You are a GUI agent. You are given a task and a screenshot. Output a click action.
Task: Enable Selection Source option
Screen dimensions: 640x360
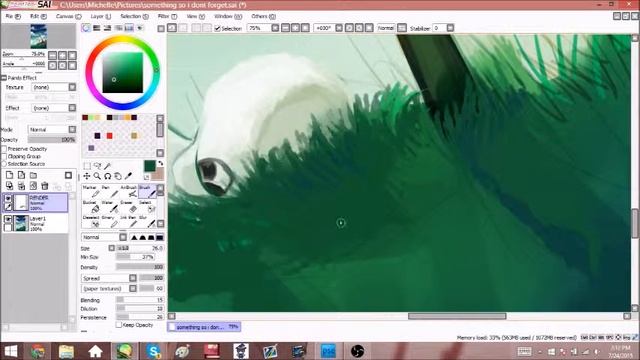click(x=4, y=164)
